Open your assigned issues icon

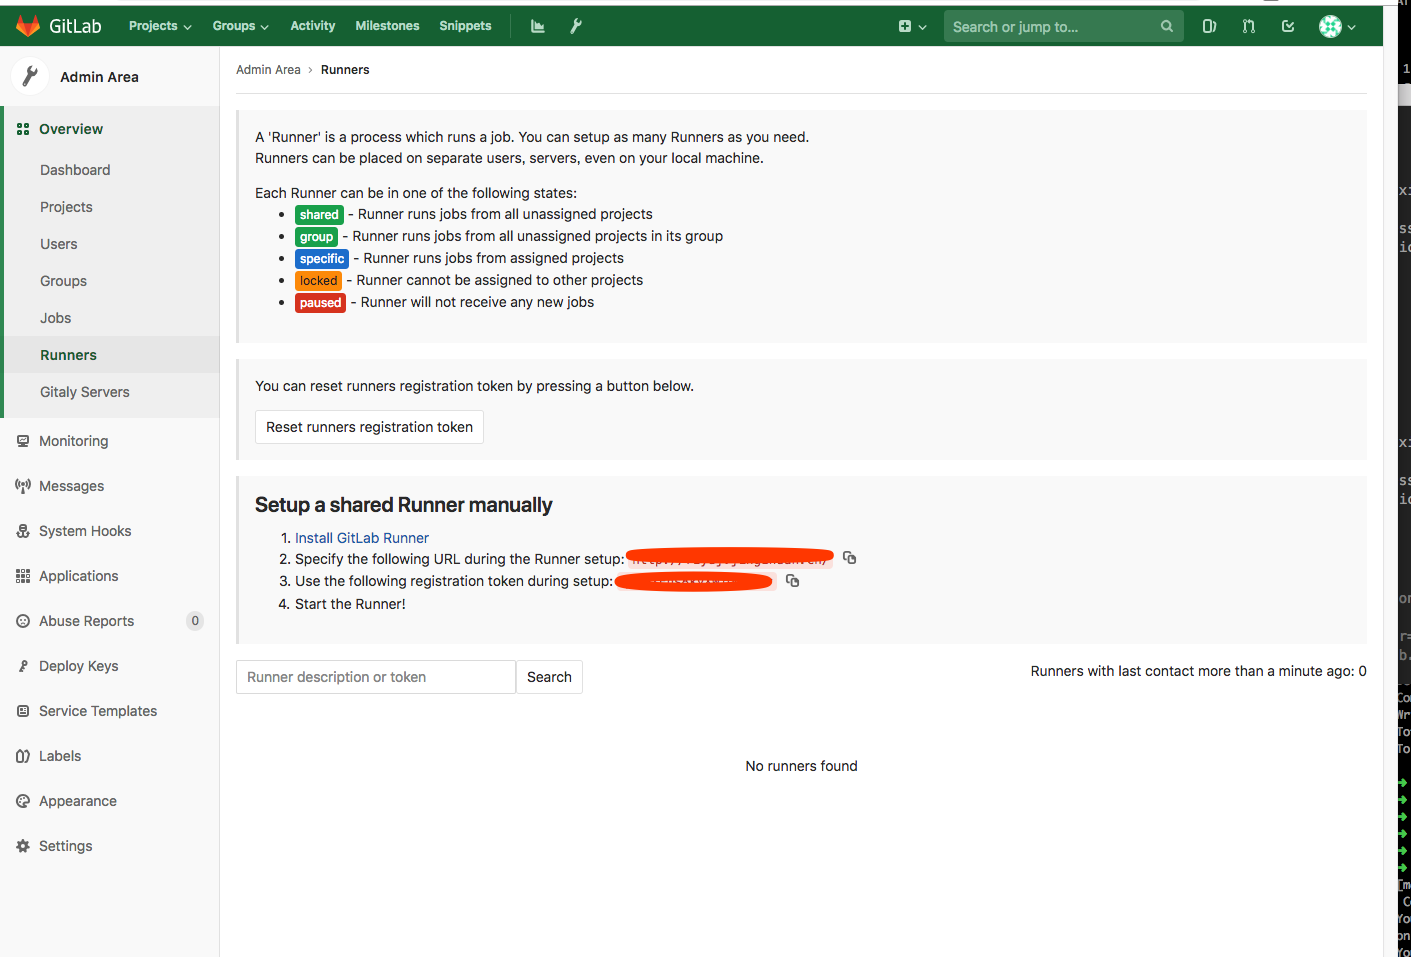click(x=1208, y=25)
